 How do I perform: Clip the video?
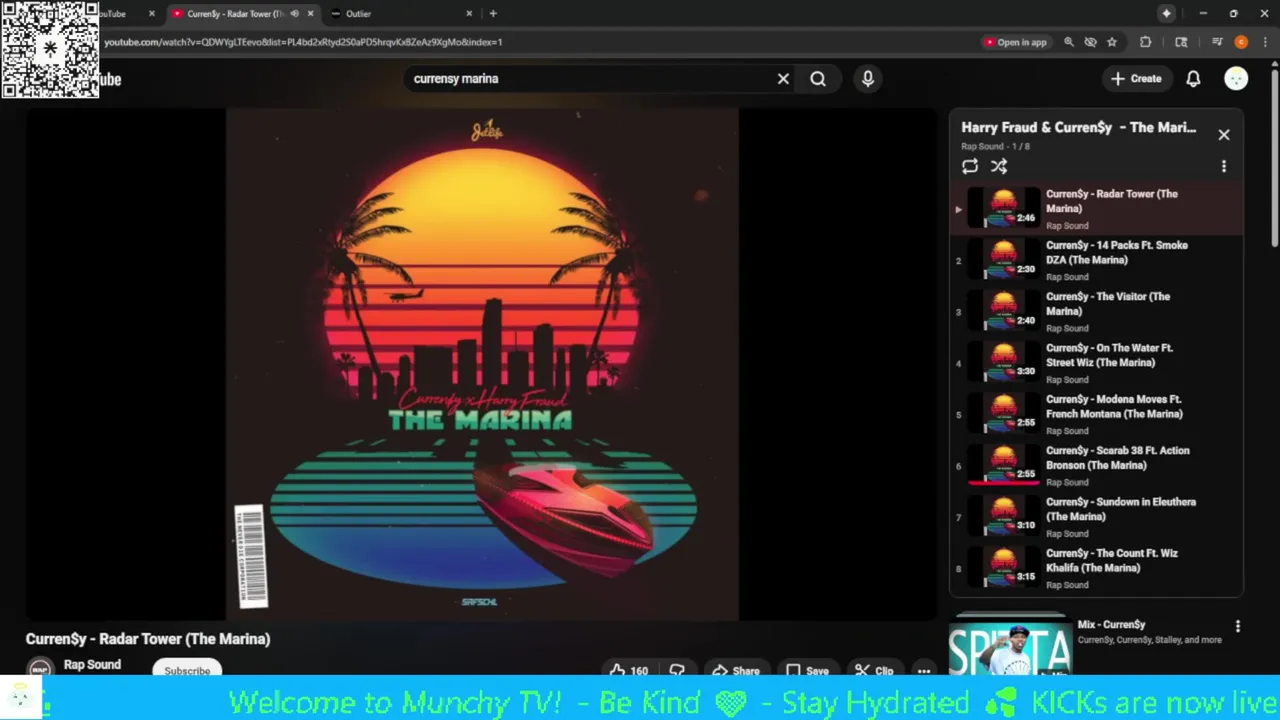pyautogui.click(x=874, y=670)
